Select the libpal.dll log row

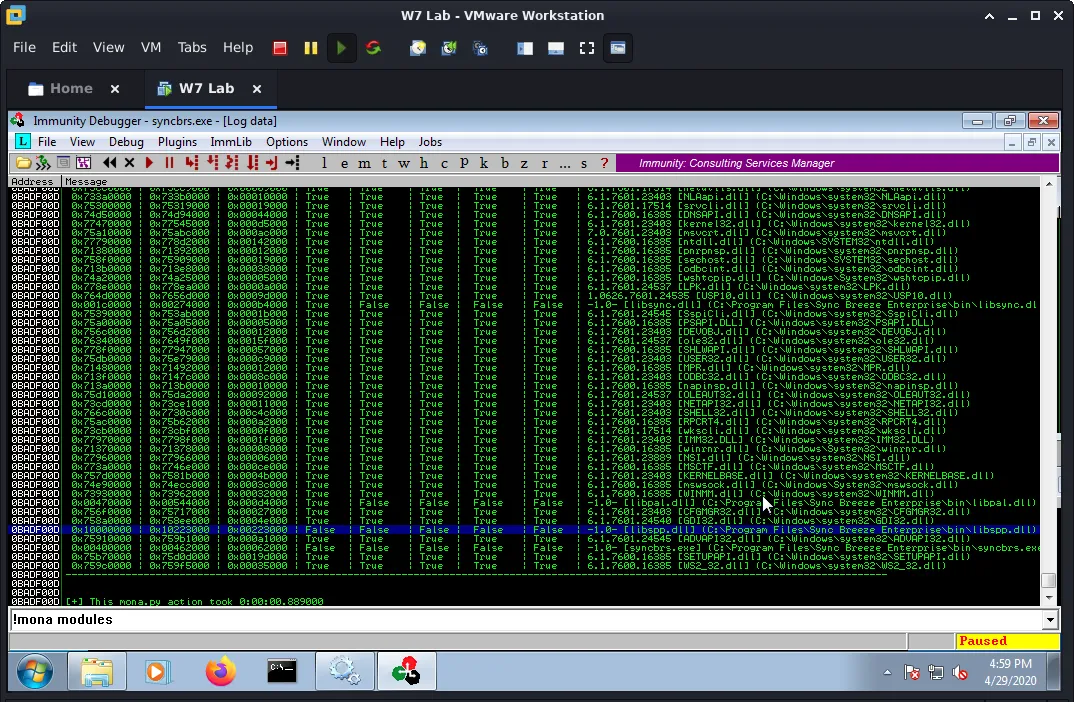click(x=525, y=503)
